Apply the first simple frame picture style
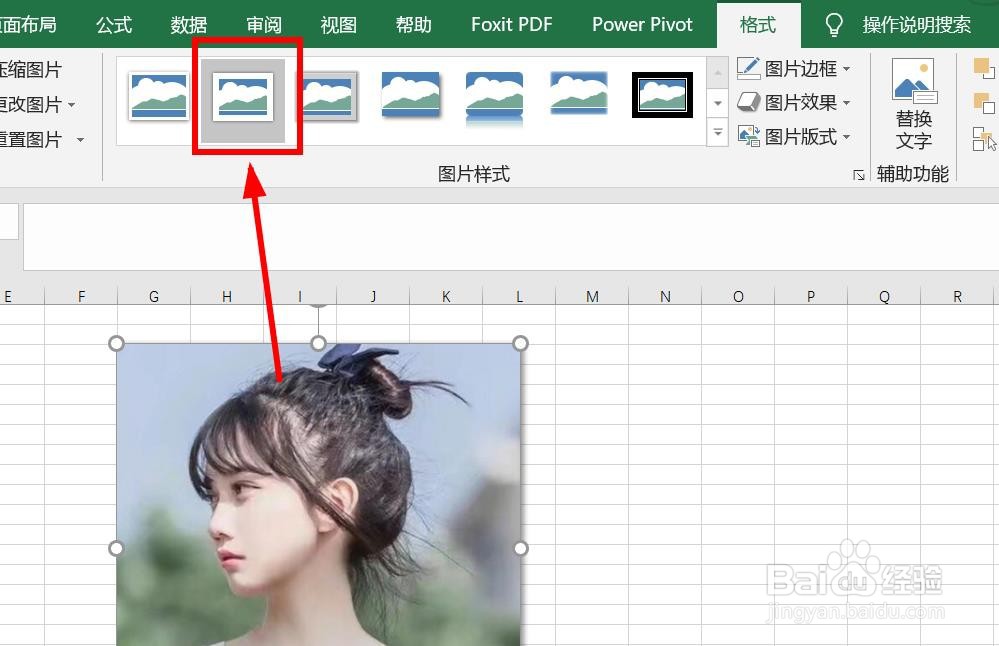The height and width of the screenshot is (646, 999). [x=159, y=96]
